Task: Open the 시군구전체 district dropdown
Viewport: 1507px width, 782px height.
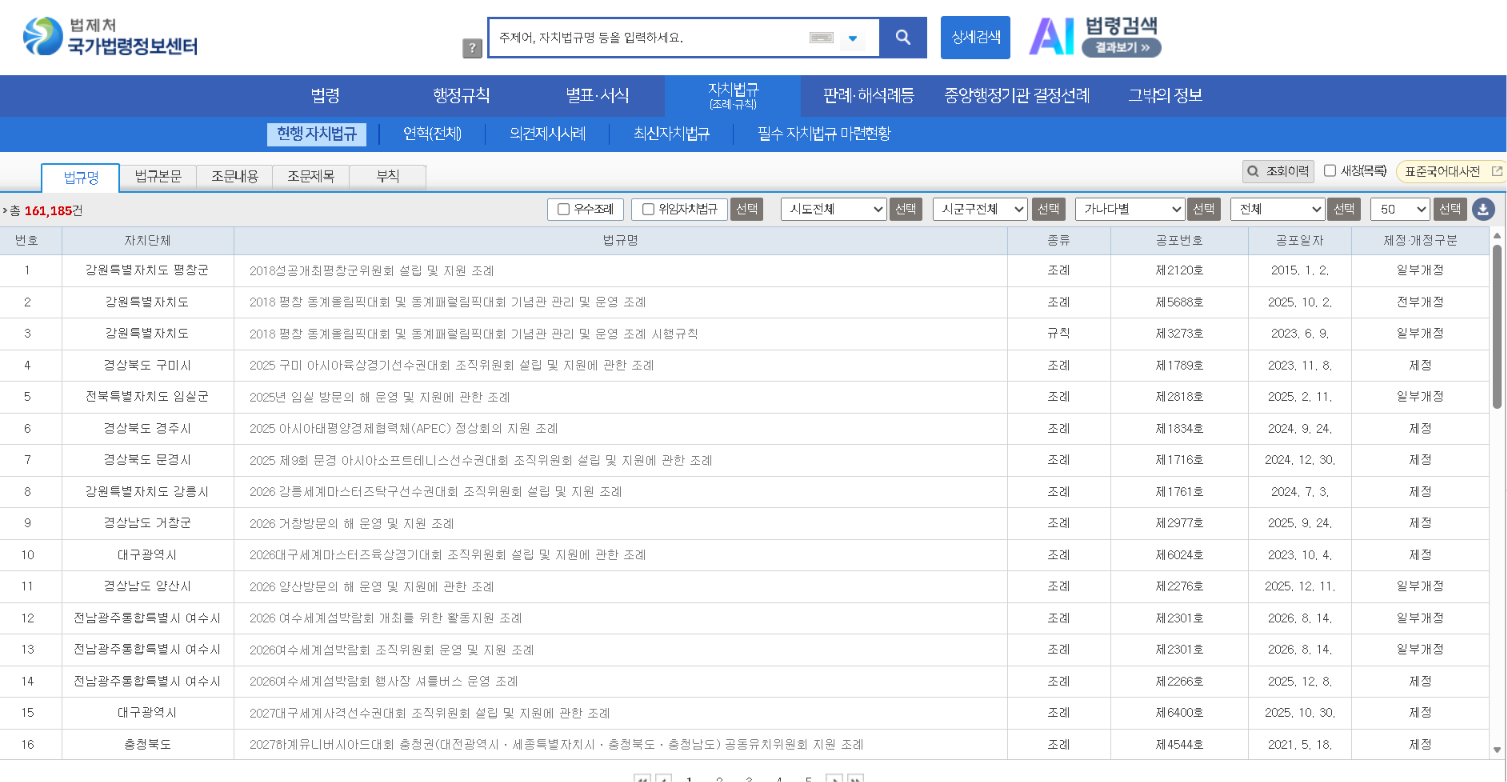Action: [980, 209]
